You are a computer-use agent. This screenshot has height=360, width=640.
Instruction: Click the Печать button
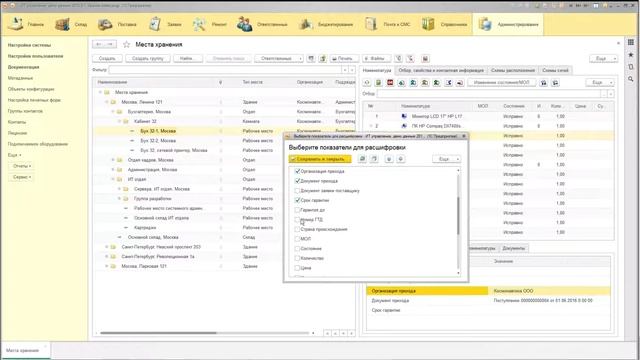344,59
